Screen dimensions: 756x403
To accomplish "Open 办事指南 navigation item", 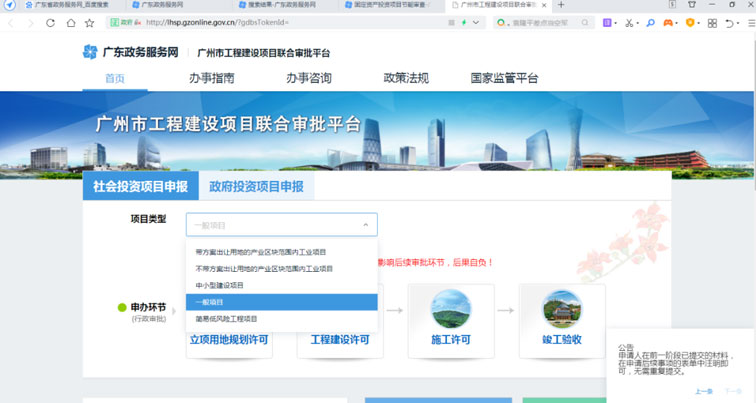I will (212, 78).
